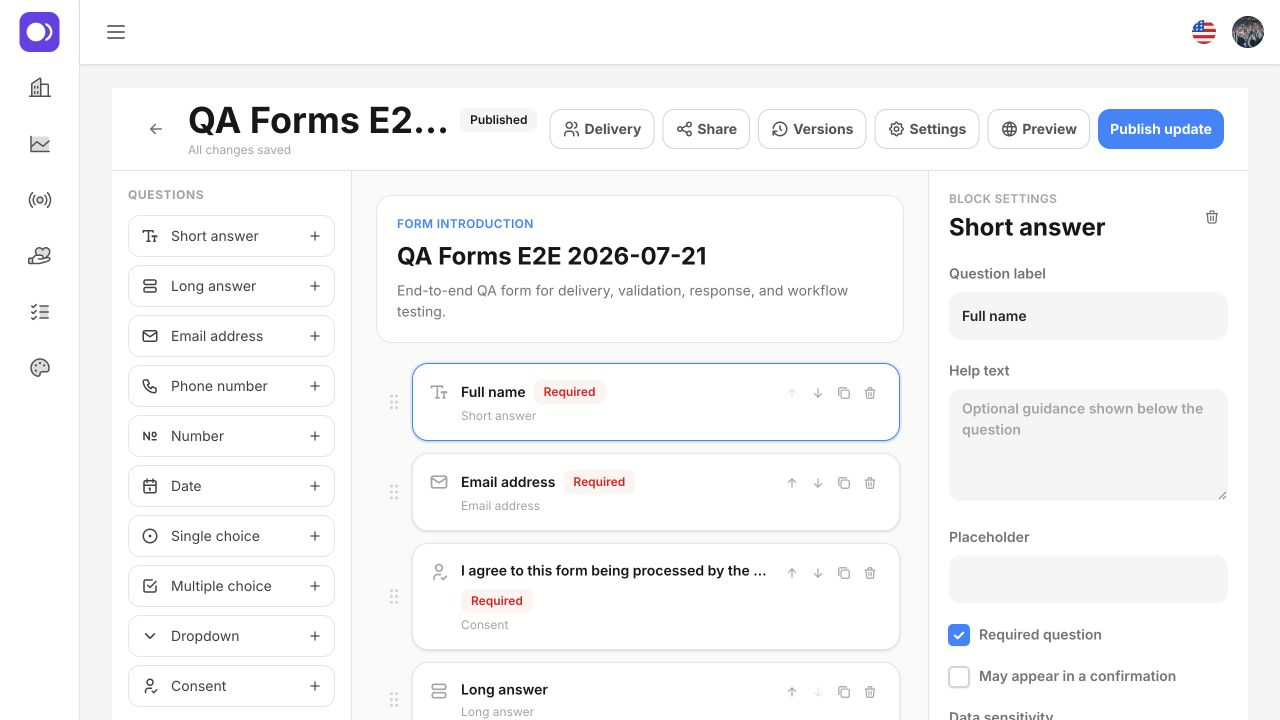Delete the Email address block
This screenshot has height=720, width=1280.
[x=870, y=483]
